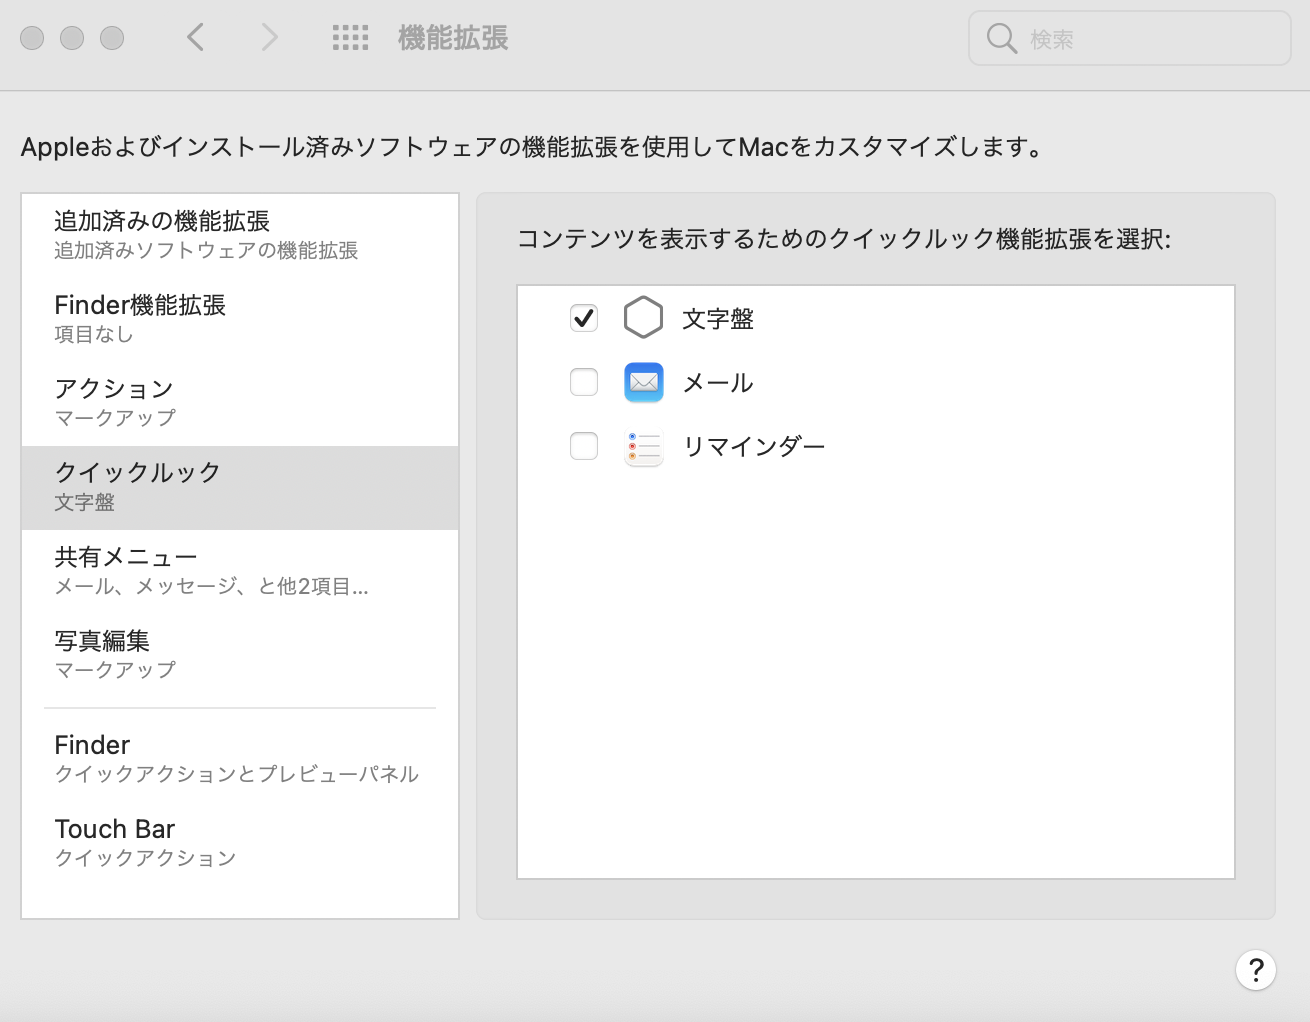1310x1022 pixels.
Task: Uncheck the 文字盤 checkbox
Action: (584, 318)
